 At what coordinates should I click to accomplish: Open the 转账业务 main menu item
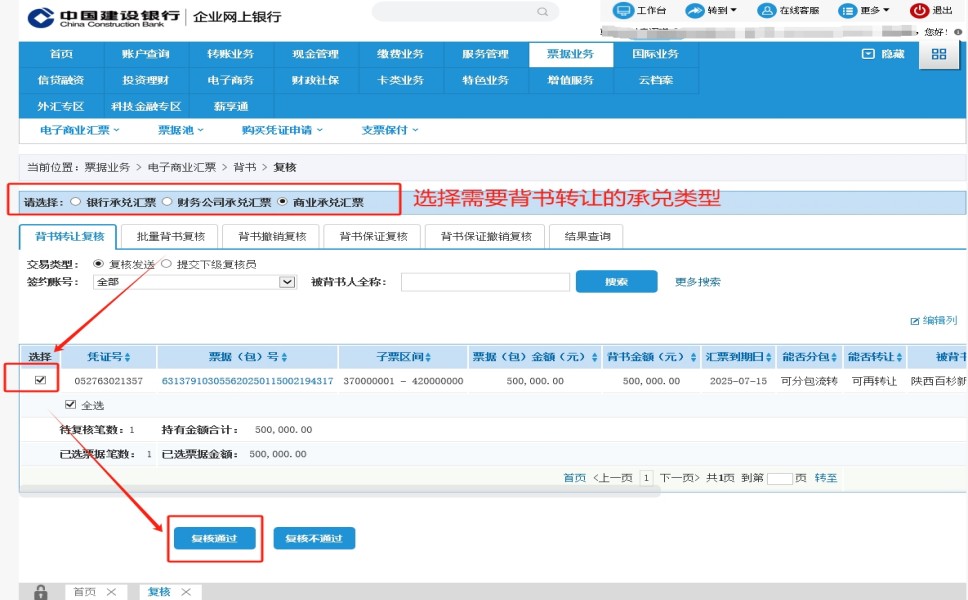(230, 54)
